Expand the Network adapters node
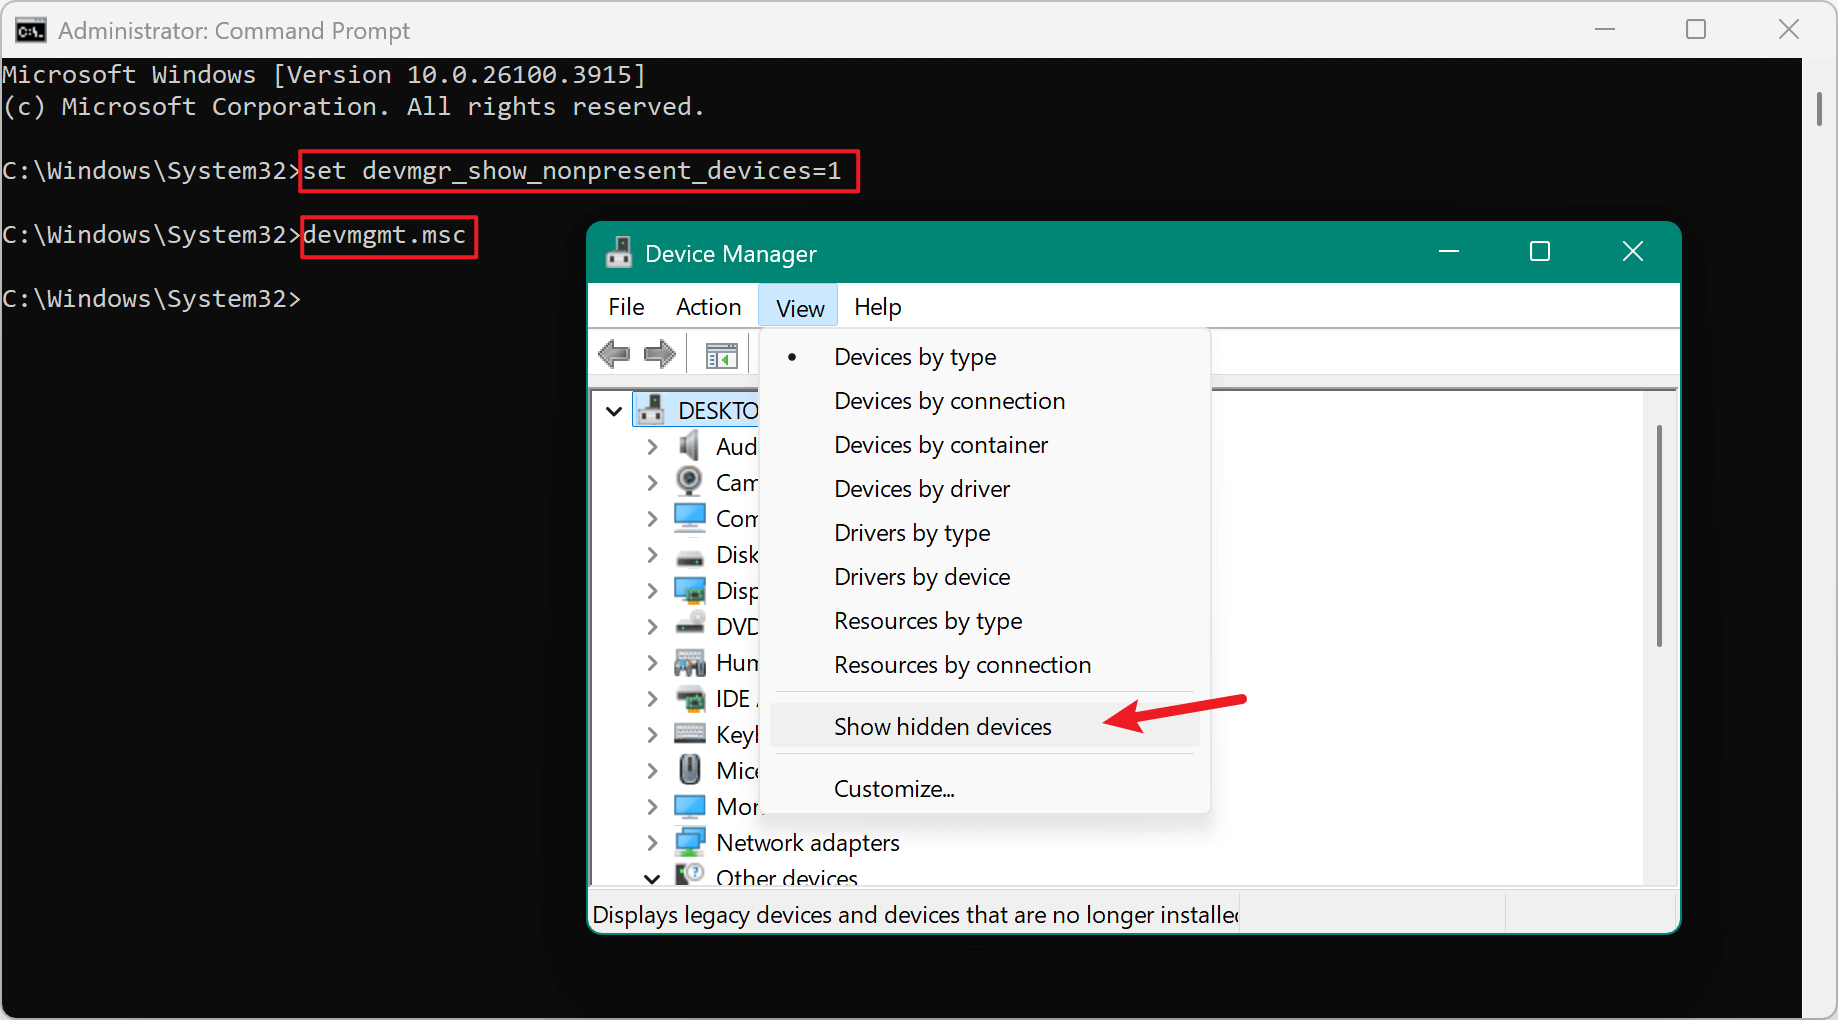 click(x=652, y=842)
